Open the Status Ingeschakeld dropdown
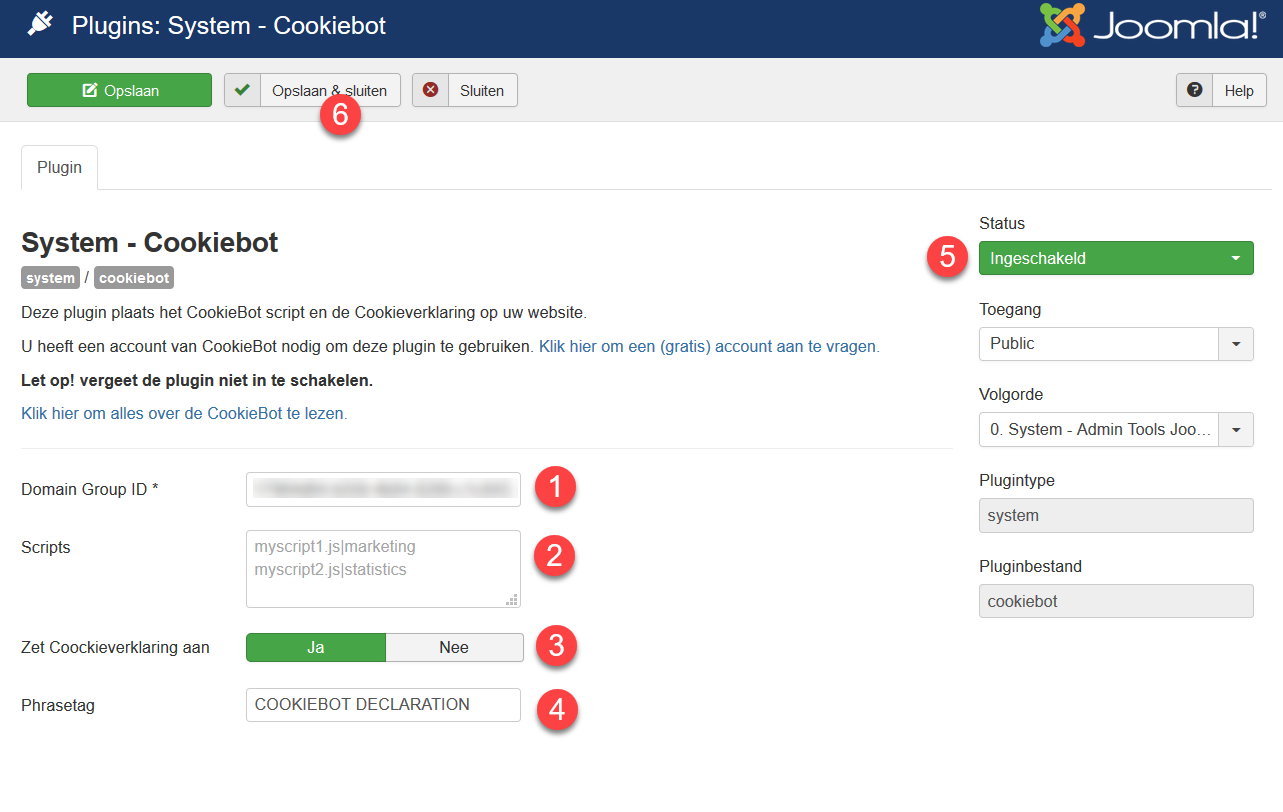The image size is (1283, 812). click(x=1116, y=258)
